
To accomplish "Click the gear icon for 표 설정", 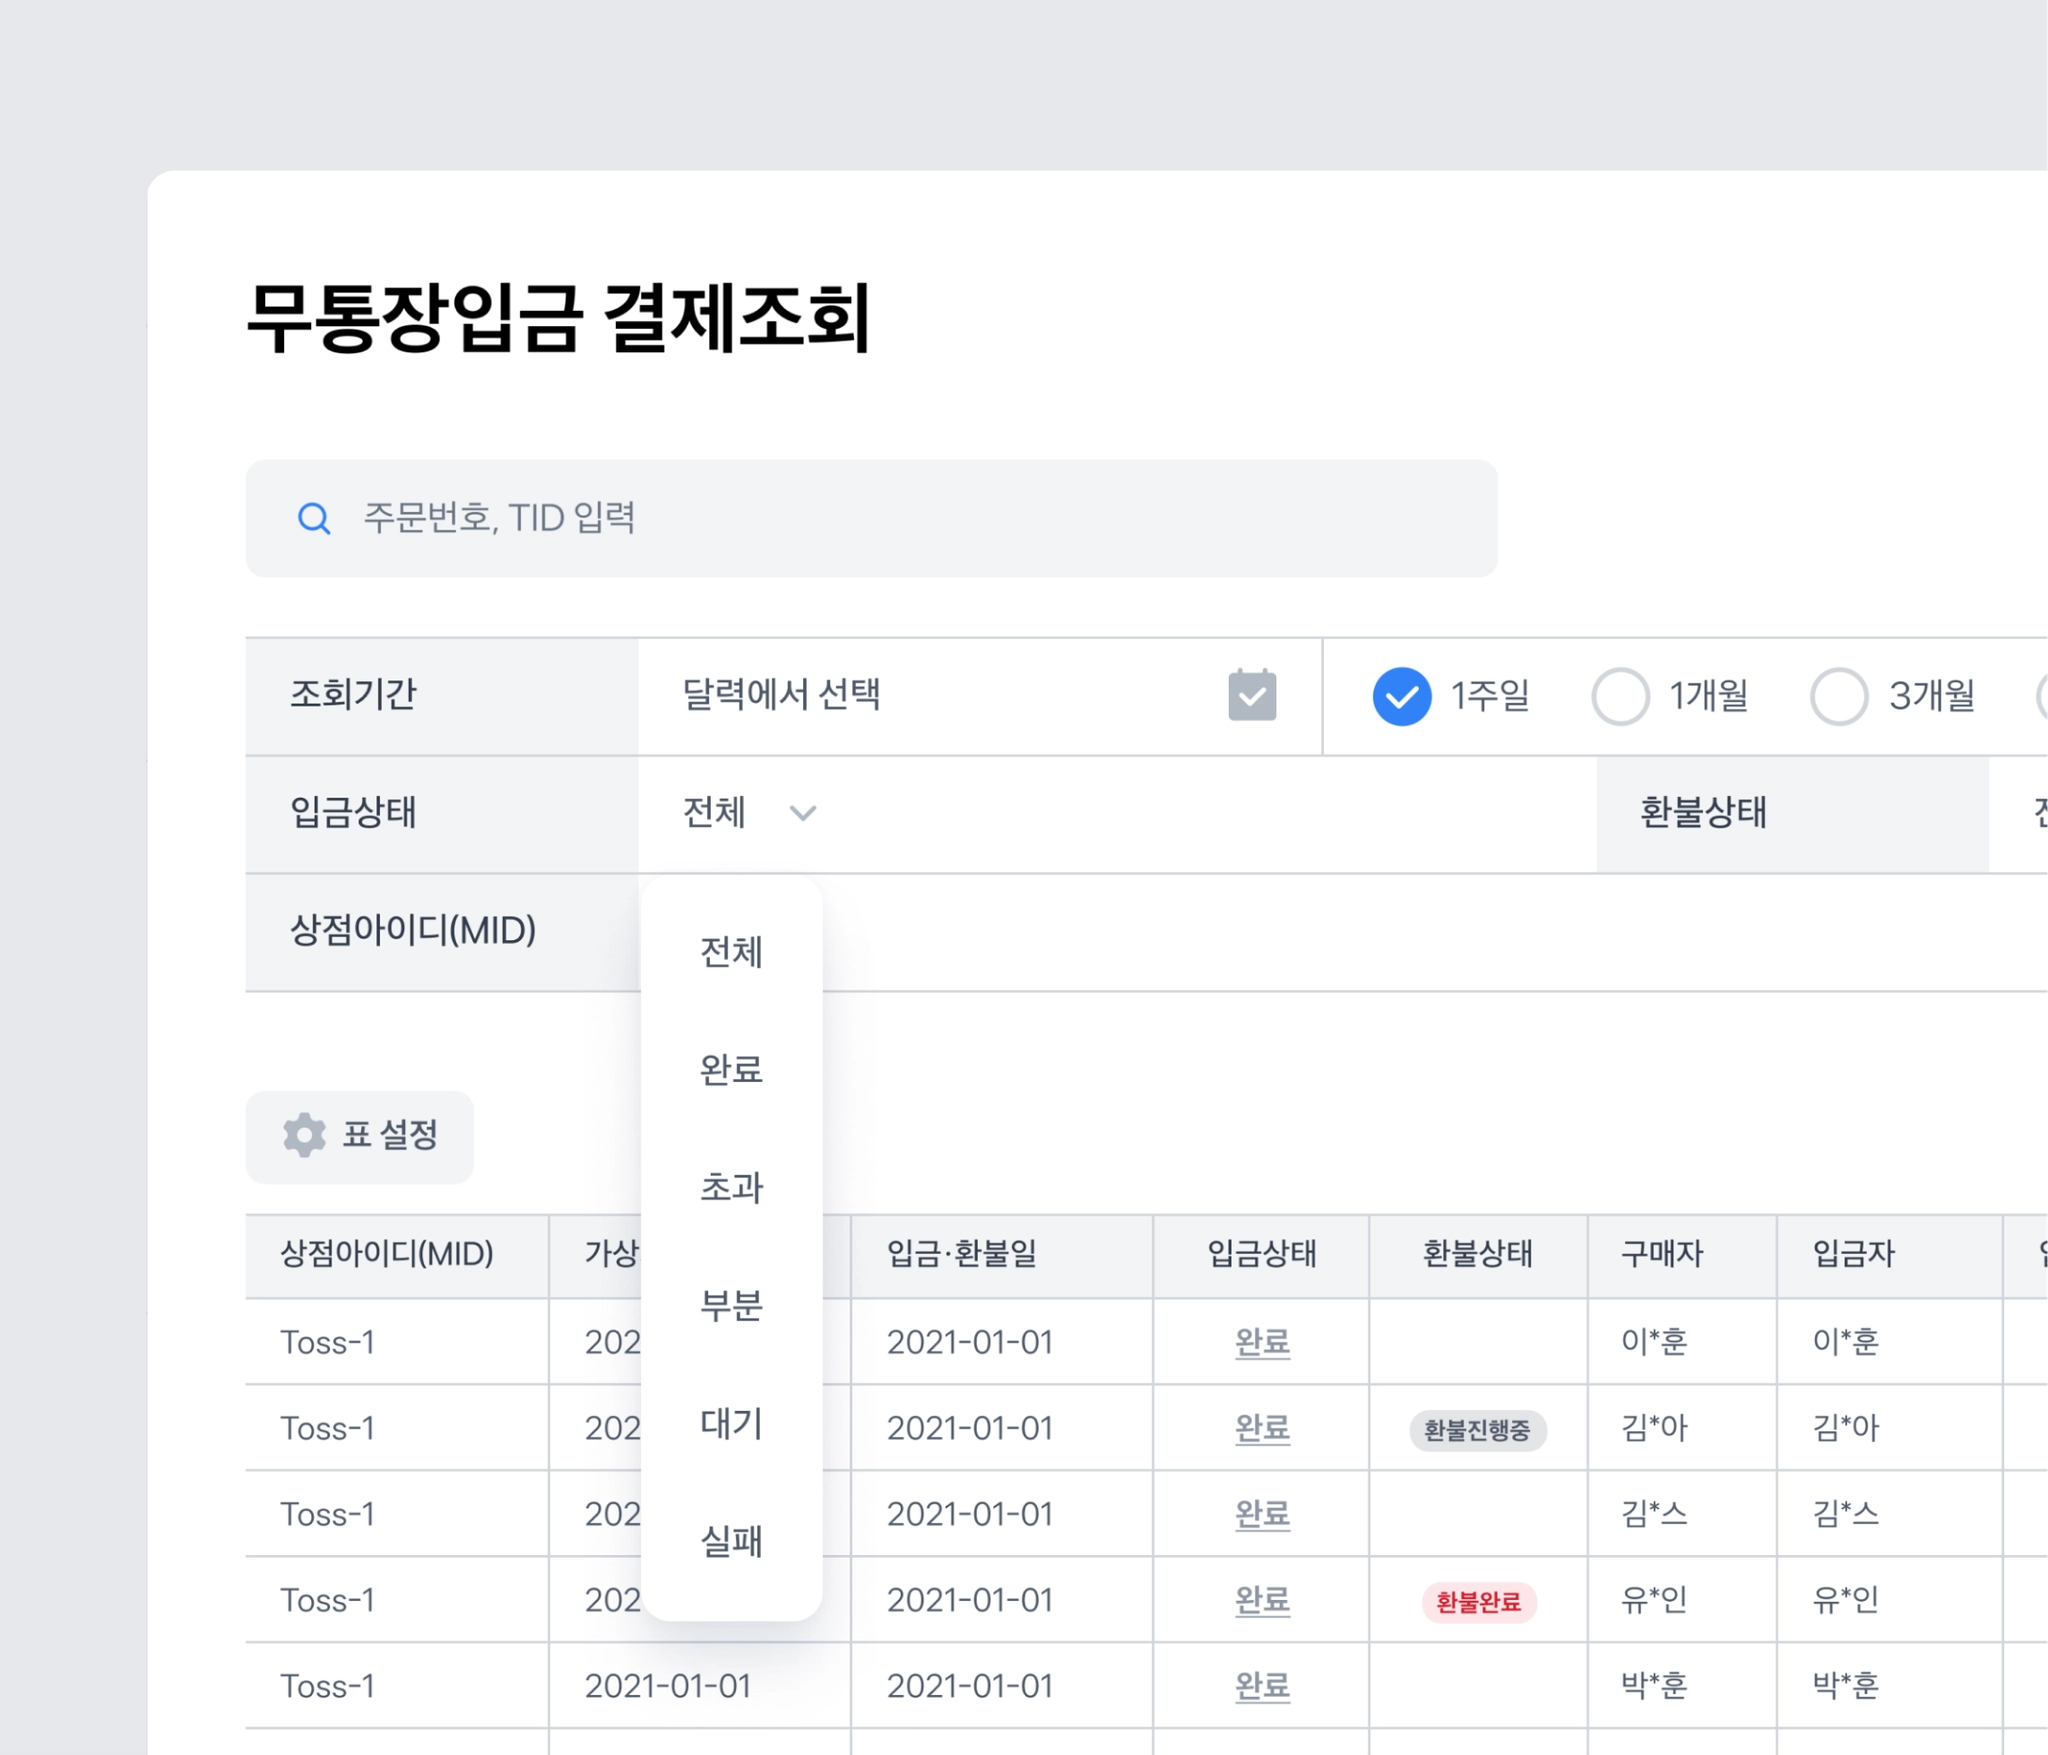I will (304, 1135).
